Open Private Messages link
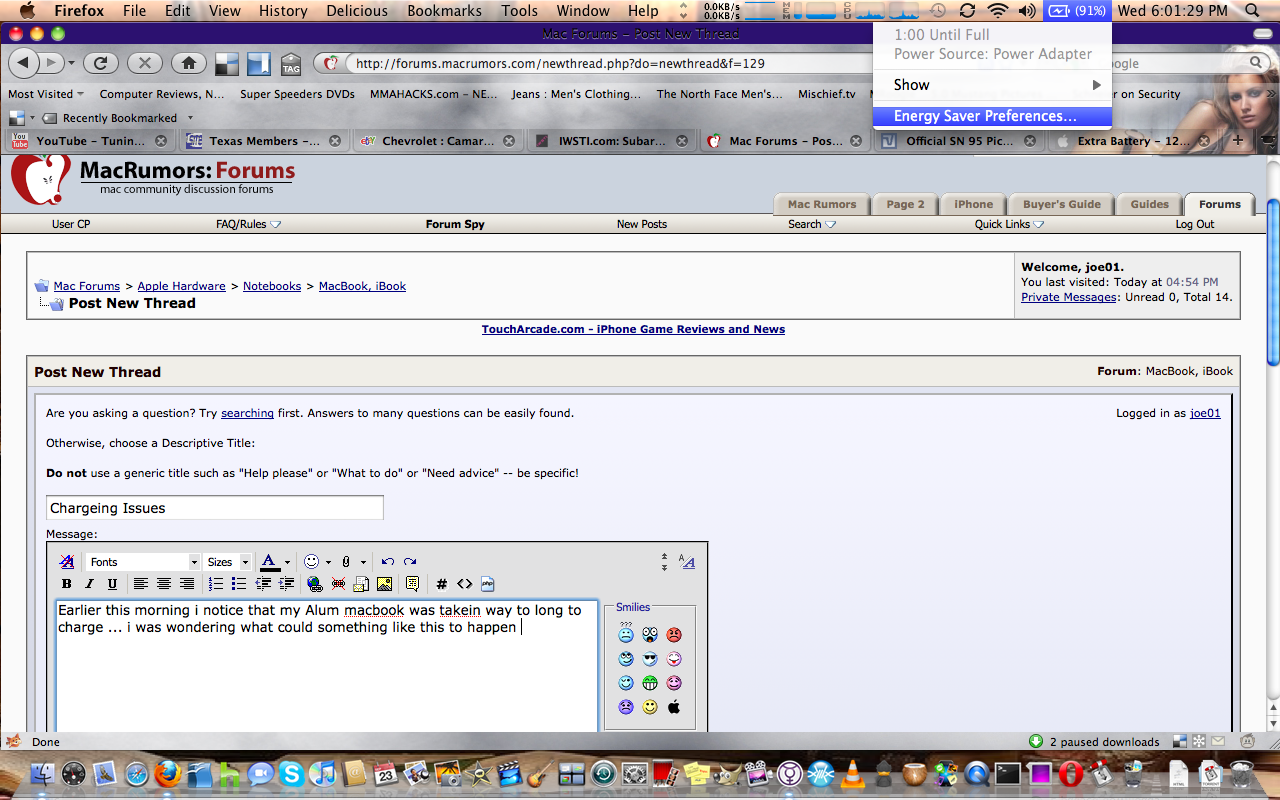Screen dimensions: 1280x800 pyautogui.click(x=1069, y=297)
